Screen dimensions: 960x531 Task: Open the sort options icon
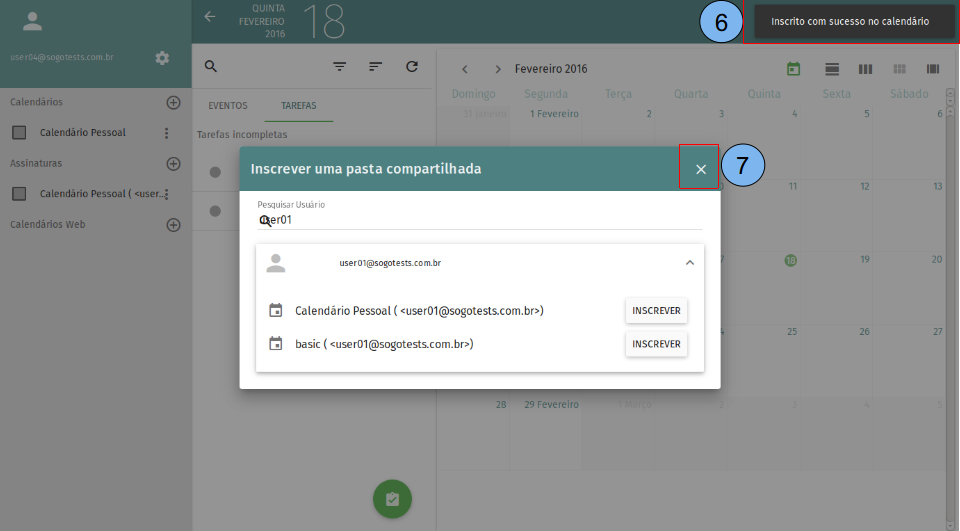pyautogui.click(x=376, y=67)
